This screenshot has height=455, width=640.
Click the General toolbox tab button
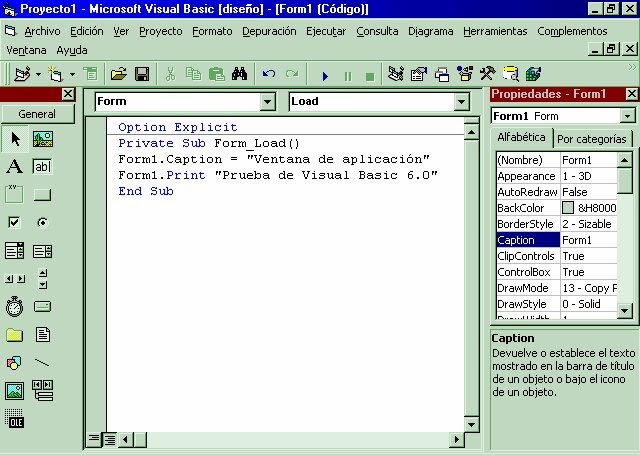[x=37, y=114]
